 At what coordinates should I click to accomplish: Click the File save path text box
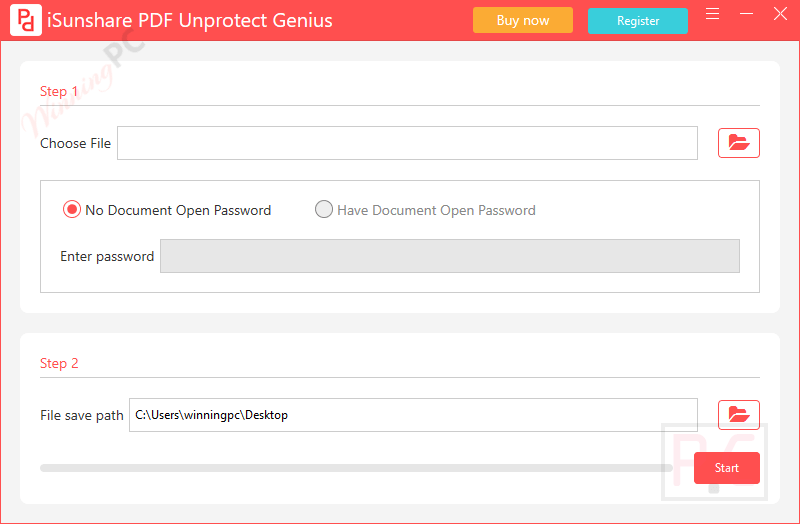[x=413, y=415]
